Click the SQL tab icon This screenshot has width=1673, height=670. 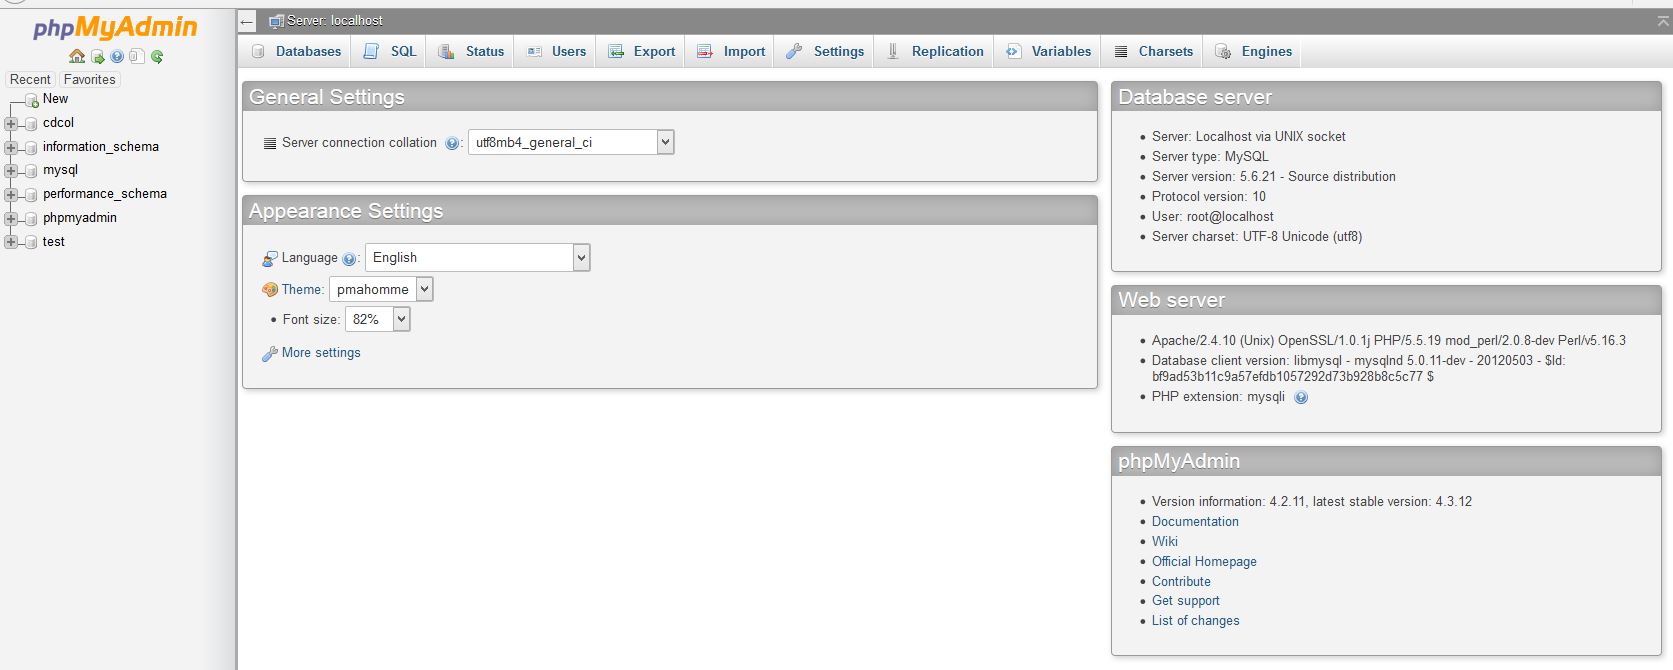click(371, 51)
